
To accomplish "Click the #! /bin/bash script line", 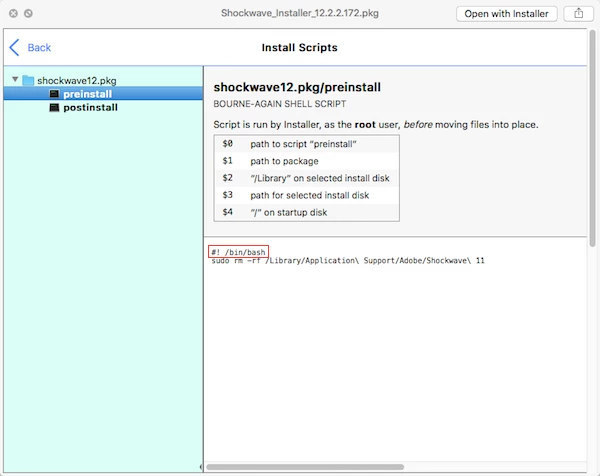I will tap(238, 252).
